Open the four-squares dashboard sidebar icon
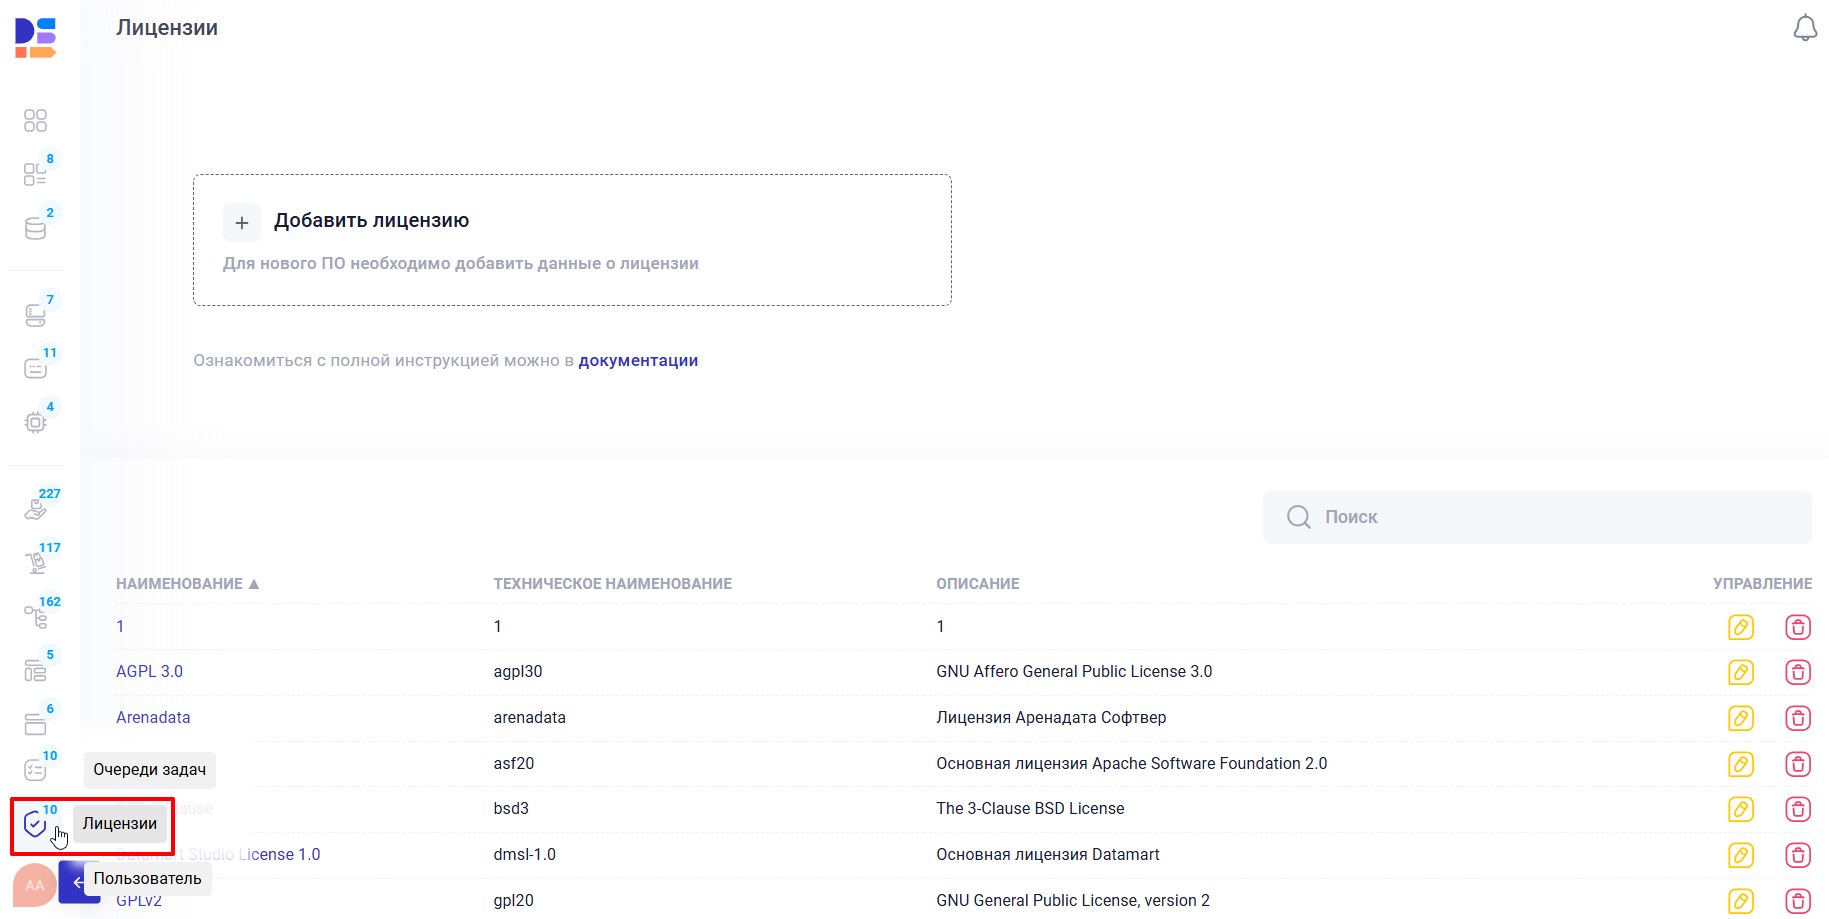 pyautogui.click(x=35, y=121)
